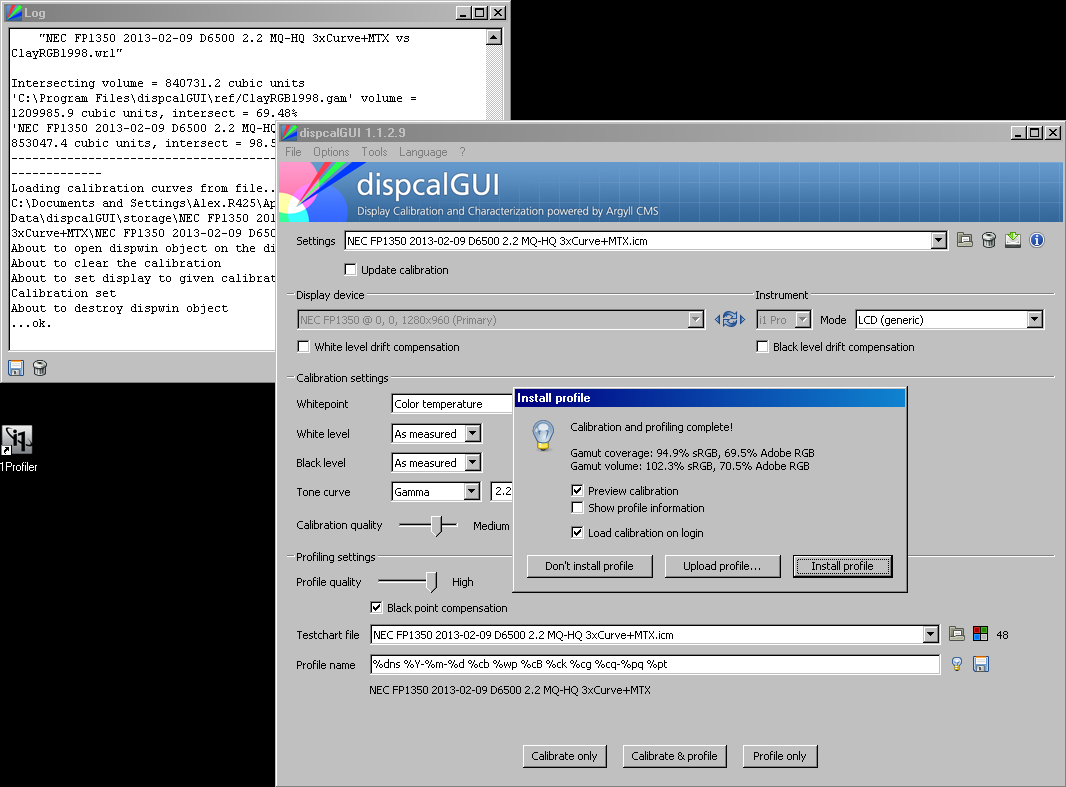Viewport: 1066px width, 787px height.
Task: Click the '...ok.' line in Log
Action: (x=31, y=323)
